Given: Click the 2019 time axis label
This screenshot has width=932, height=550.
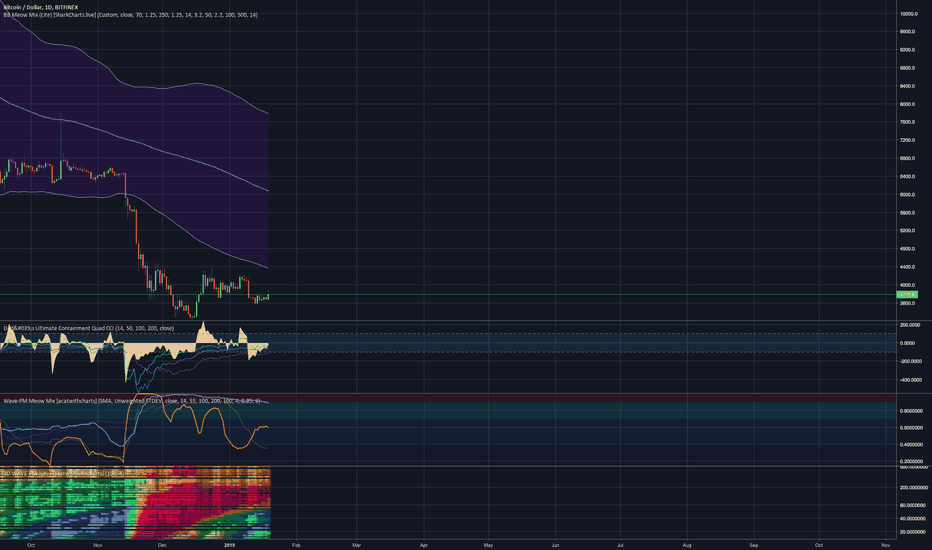Looking at the screenshot, I should [229, 545].
